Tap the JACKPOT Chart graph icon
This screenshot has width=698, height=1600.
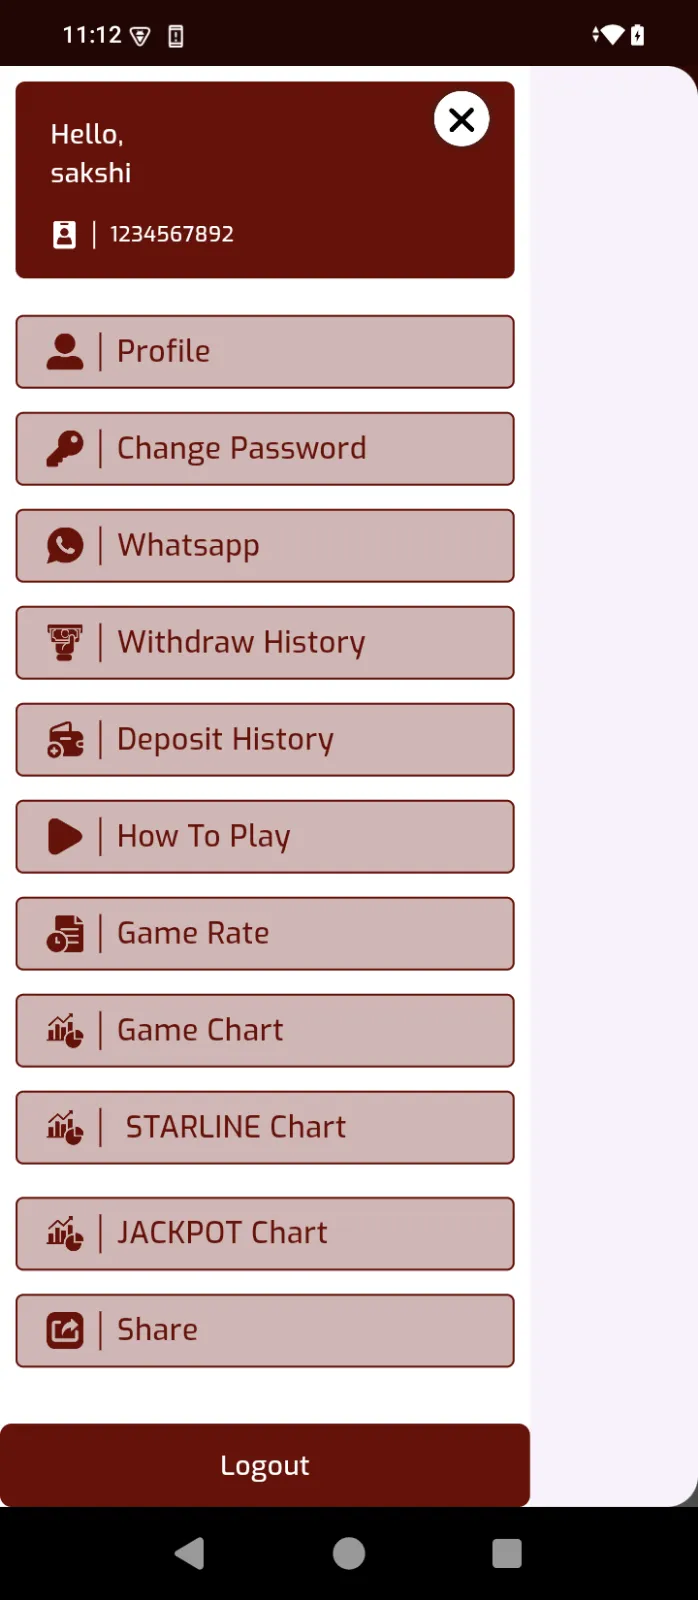(65, 1234)
